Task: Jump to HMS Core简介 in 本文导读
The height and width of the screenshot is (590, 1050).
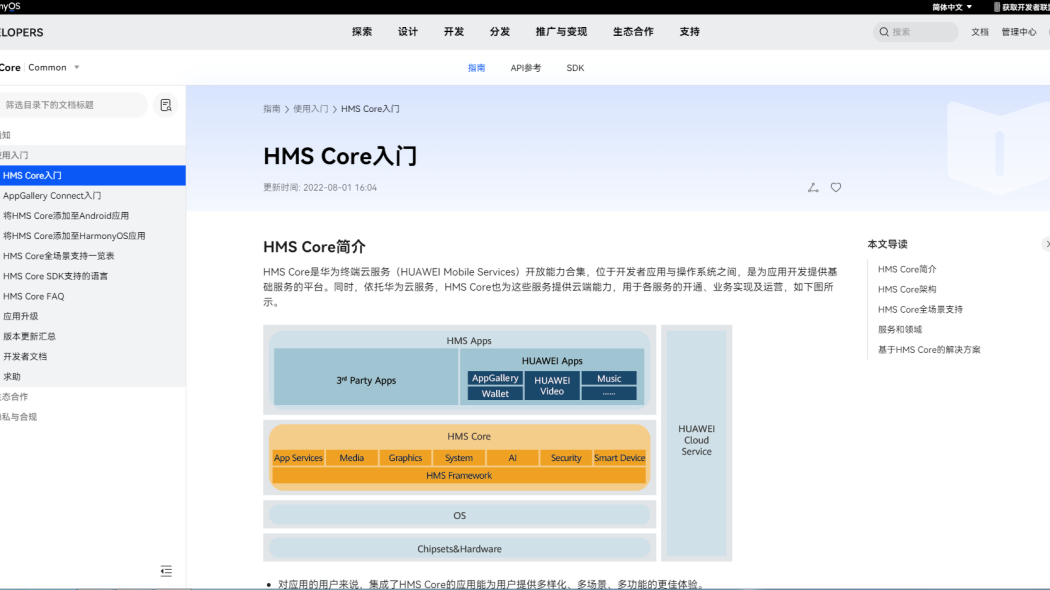Action: pyautogui.click(x=907, y=269)
